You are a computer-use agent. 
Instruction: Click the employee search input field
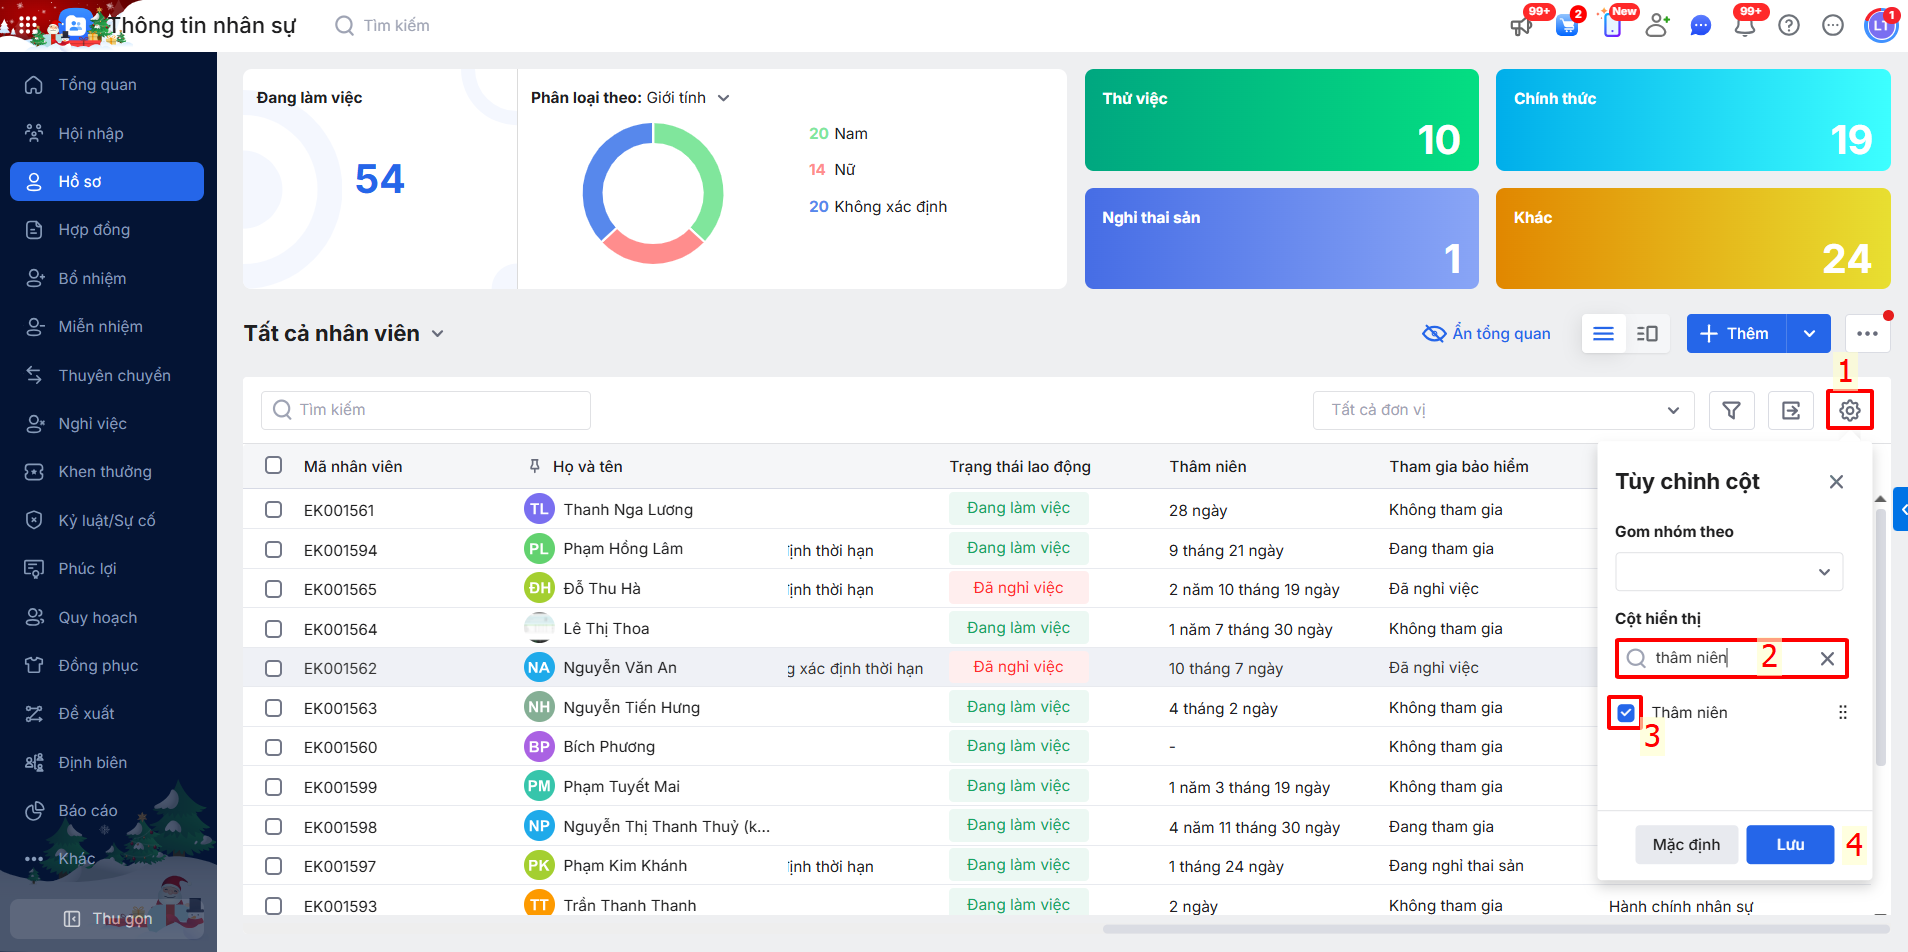[x=426, y=410]
